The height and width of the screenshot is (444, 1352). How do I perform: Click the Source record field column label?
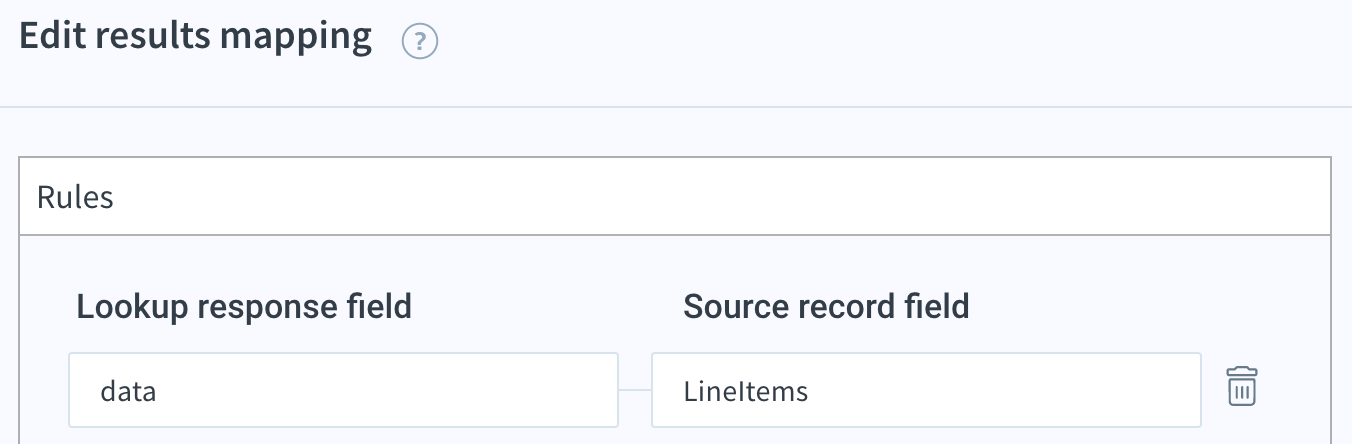pos(826,306)
